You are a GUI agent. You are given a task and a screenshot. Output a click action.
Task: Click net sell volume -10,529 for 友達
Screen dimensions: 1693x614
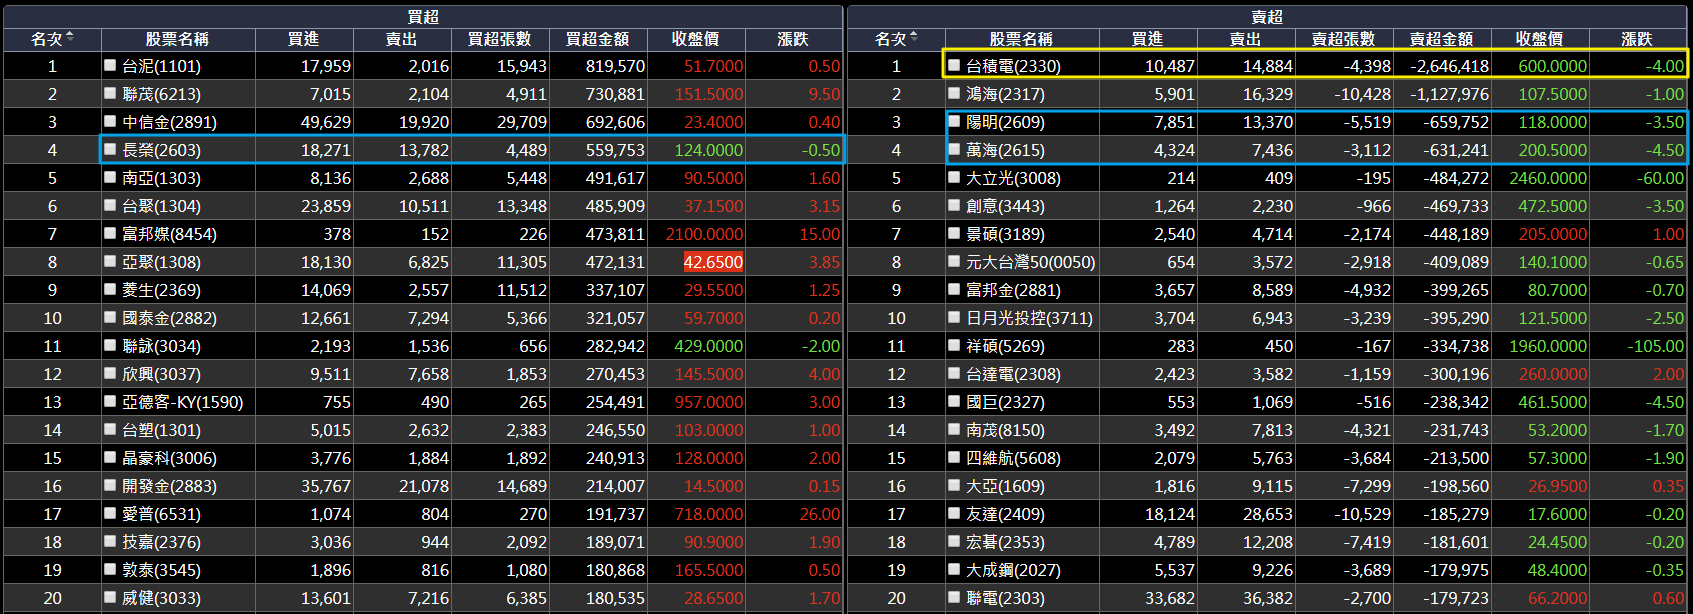pyautogui.click(x=1362, y=514)
